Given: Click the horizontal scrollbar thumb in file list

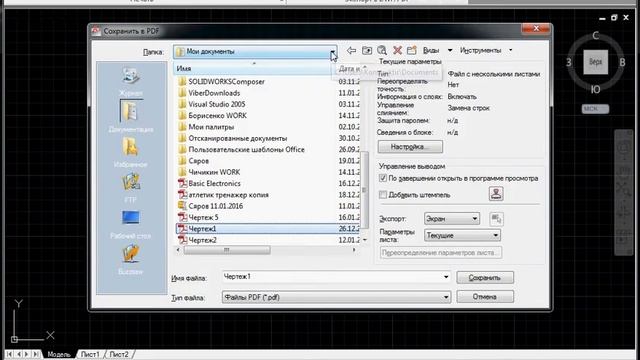Looking at the screenshot, I should [x=227, y=250].
